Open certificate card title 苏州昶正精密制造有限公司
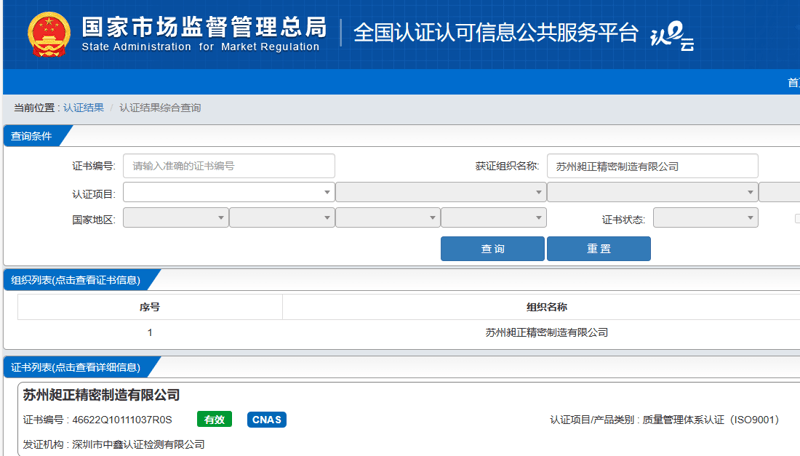 pos(101,395)
